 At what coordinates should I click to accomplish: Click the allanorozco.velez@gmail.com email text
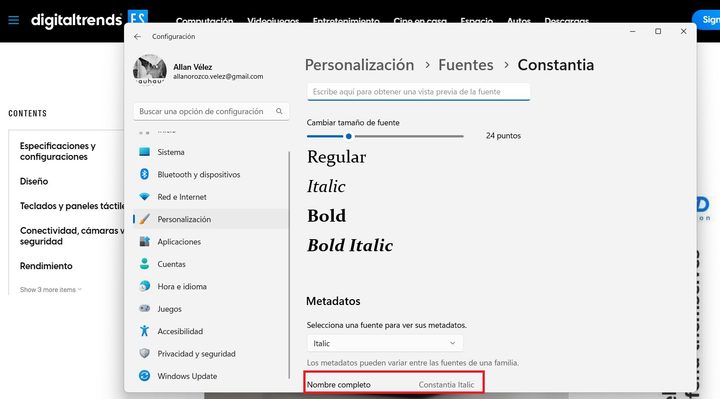[218, 77]
